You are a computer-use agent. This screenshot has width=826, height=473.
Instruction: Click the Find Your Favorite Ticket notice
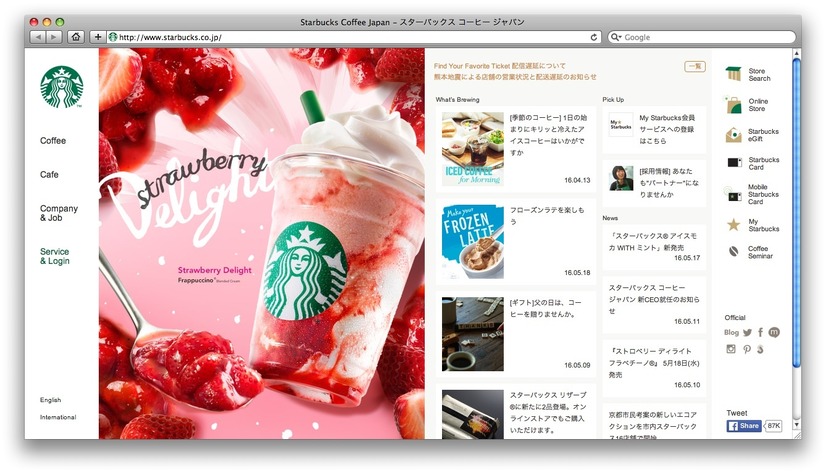click(499, 66)
